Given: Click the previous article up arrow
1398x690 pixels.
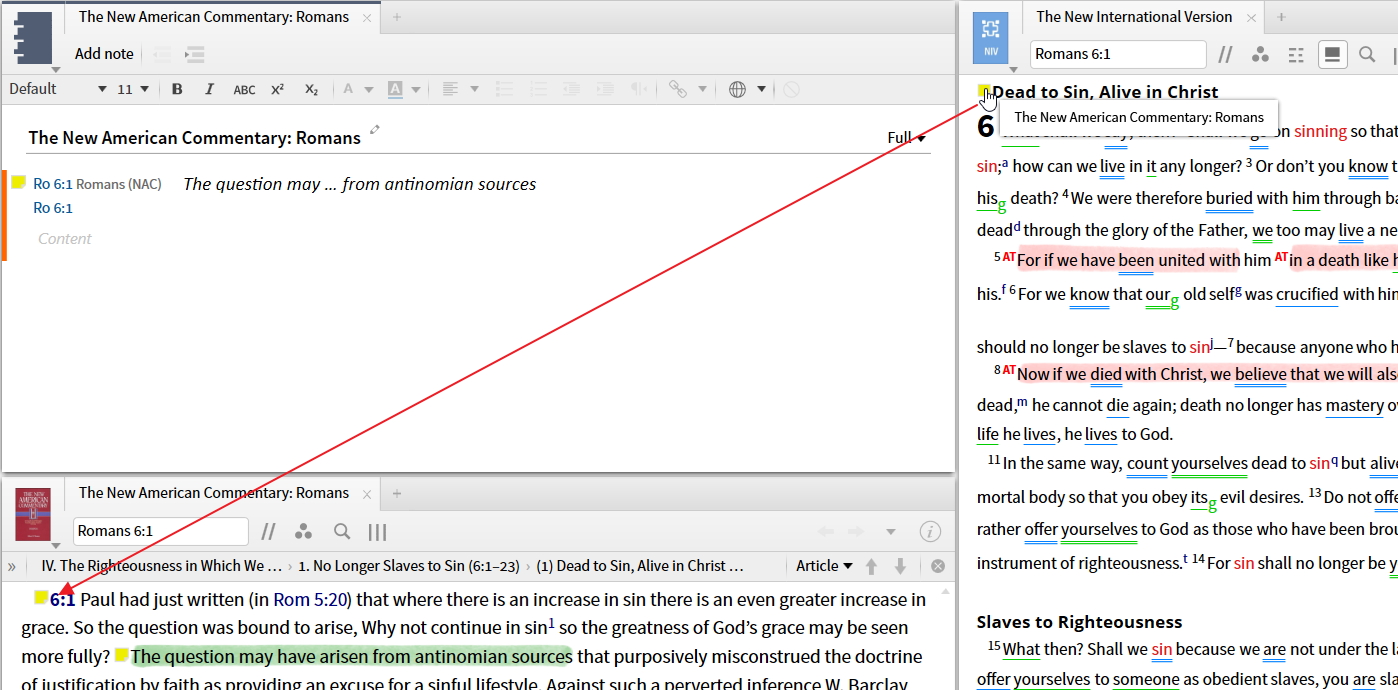Looking at the screenshot, I should click(871, 566).
